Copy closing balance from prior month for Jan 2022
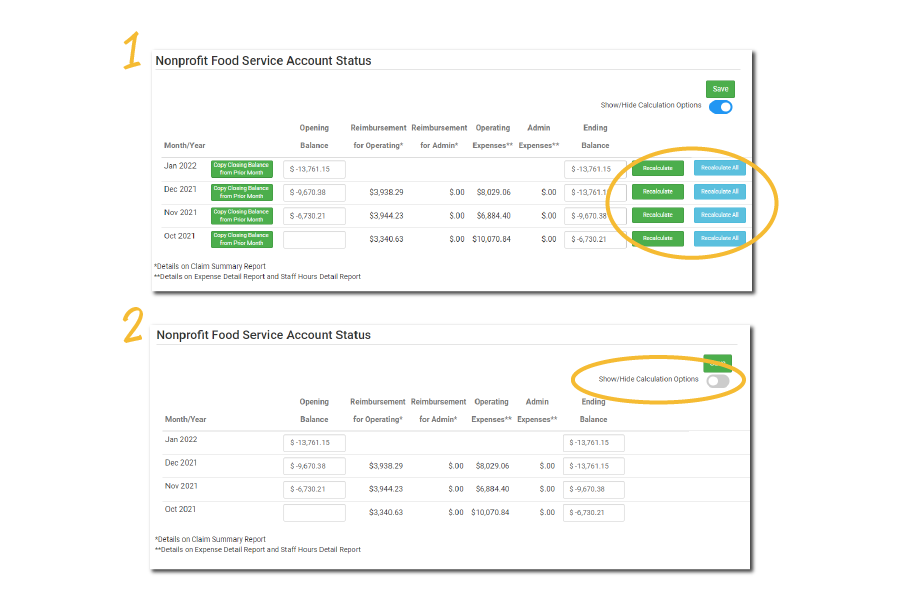 [x=241, y=169]
